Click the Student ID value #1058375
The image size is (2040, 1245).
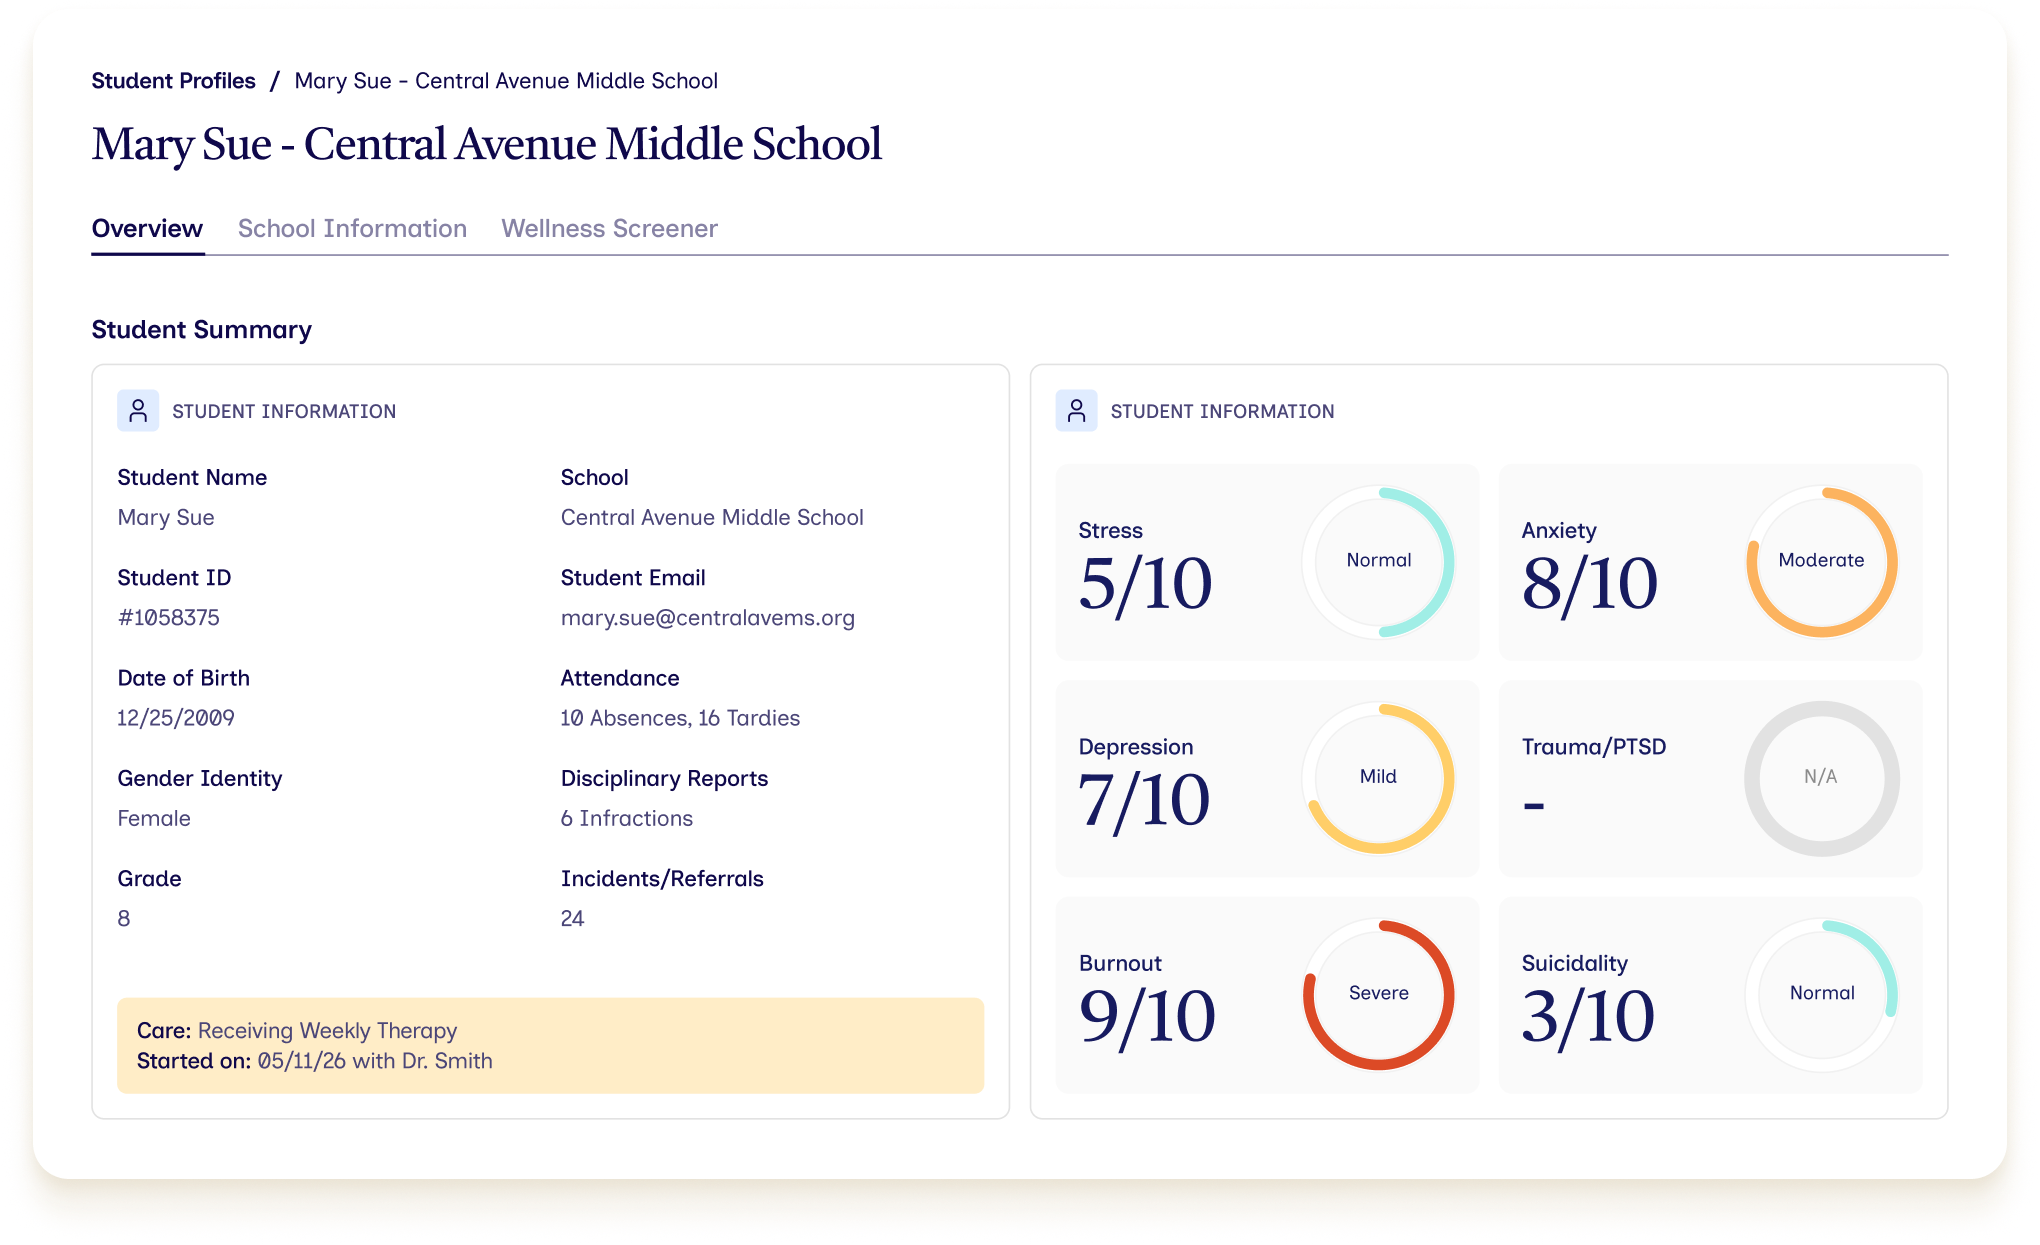[x=168, y=618]
